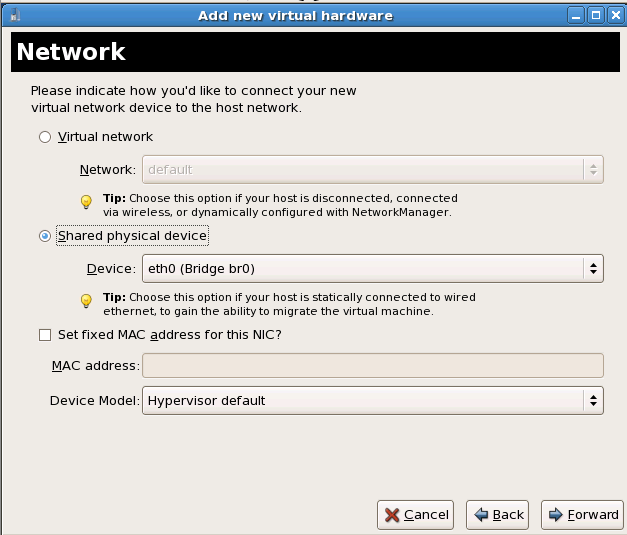
Task: Select the Shared physical device radio option
Action: pyautogui.click(x=44, y=236)
